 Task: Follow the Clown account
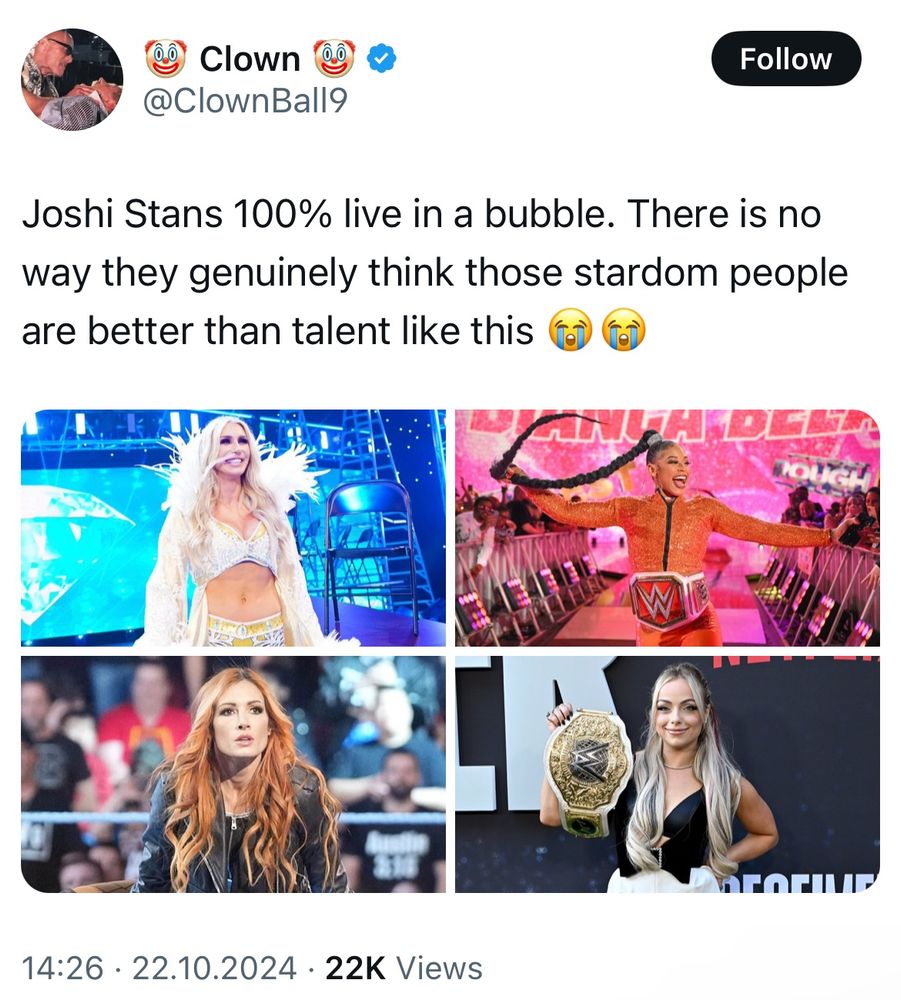(786, 59)
